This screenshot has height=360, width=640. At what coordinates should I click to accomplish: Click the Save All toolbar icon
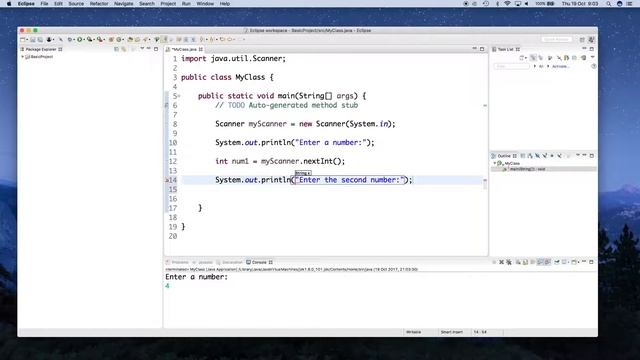tap(40, 40)
